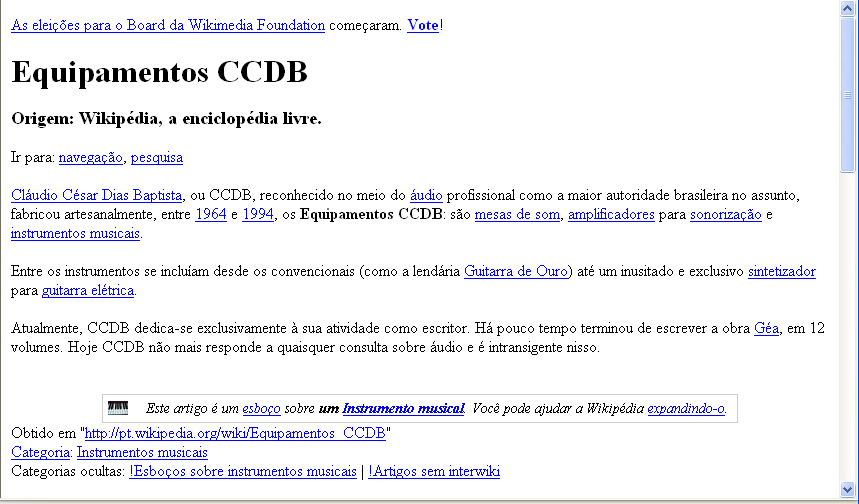Open the 'sintetizador' link
Image resolution: width=859 pixels, height=504 pixels.
[781, 271]
